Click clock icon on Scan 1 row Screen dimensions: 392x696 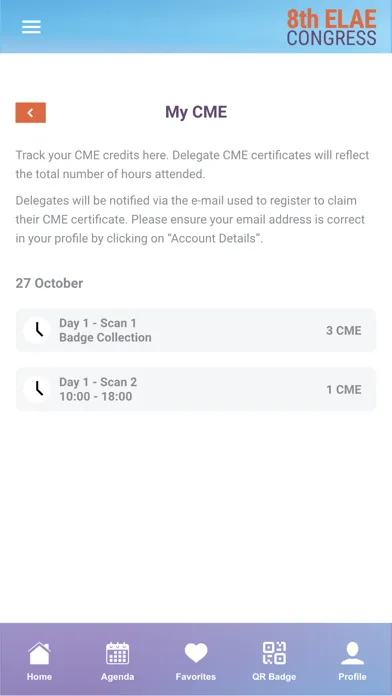click(37, 330)
